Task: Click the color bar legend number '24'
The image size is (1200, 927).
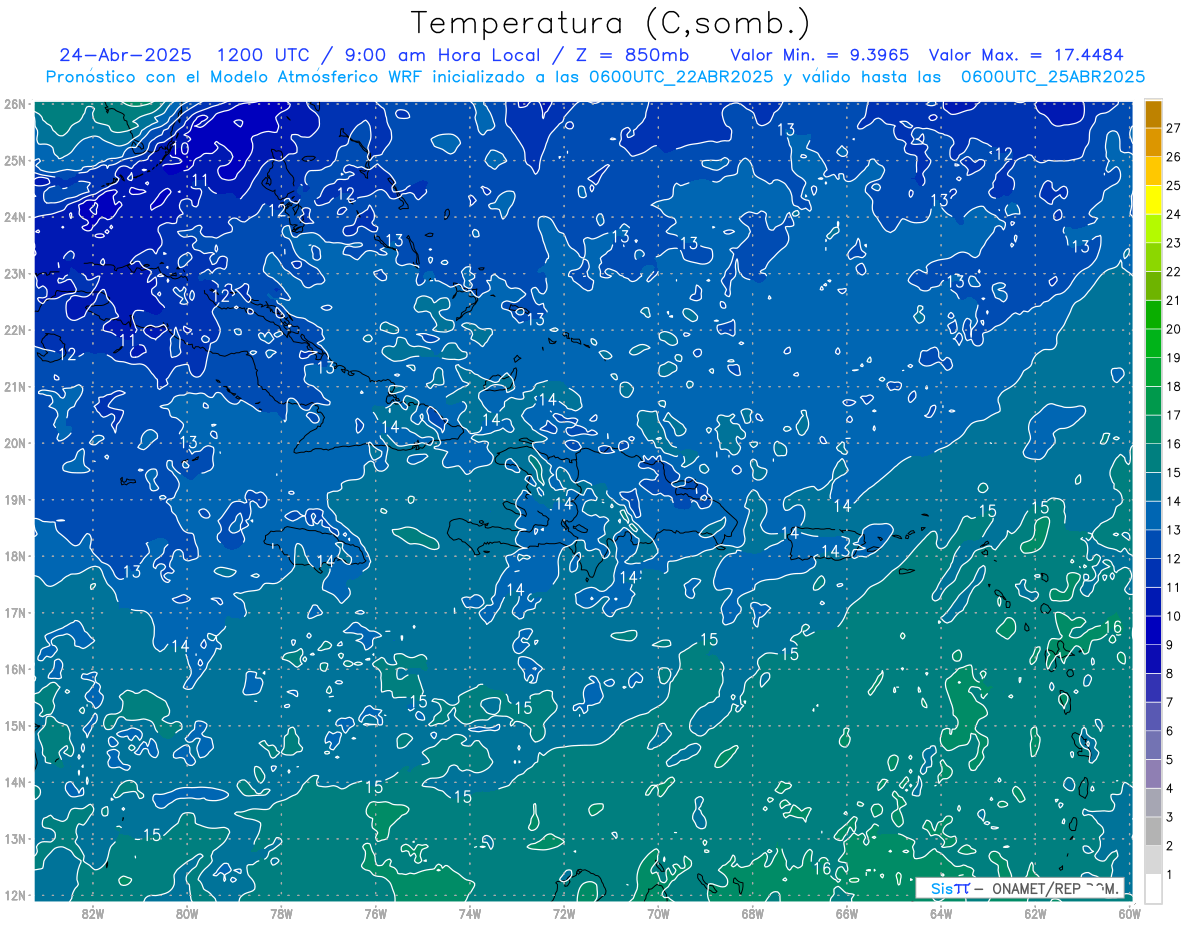Action: (x=1174, y=214)
